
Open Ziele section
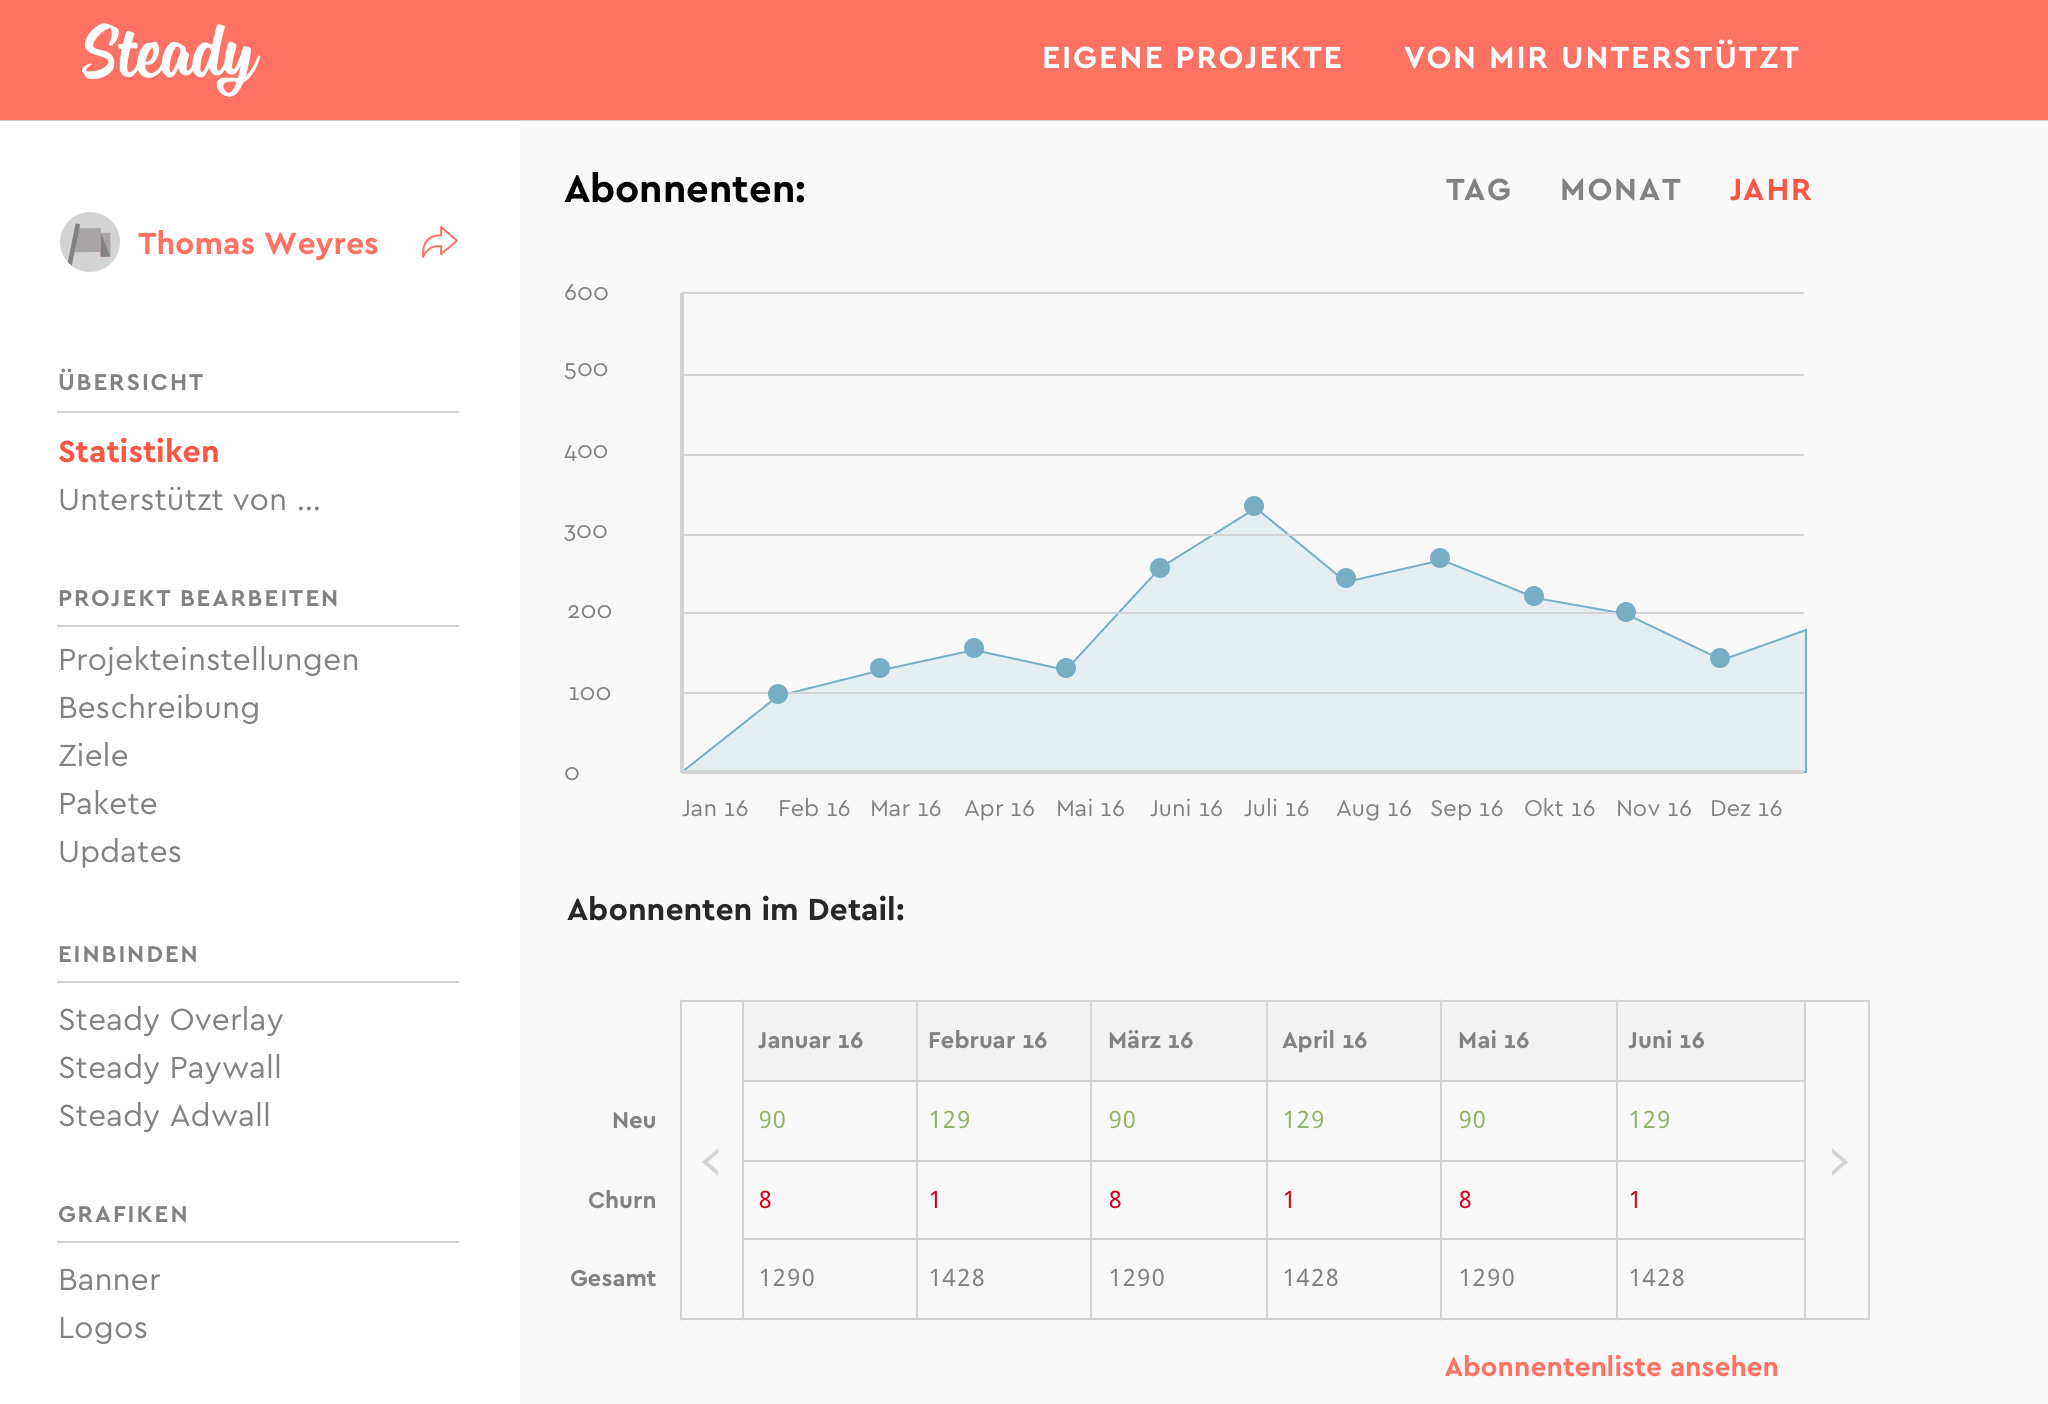(93, 755)
